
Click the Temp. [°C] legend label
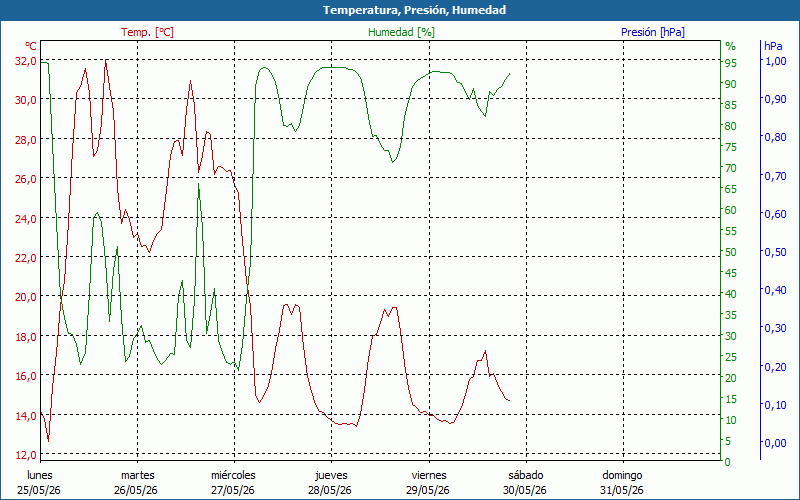pyautogui.click(x=147, y=32)
